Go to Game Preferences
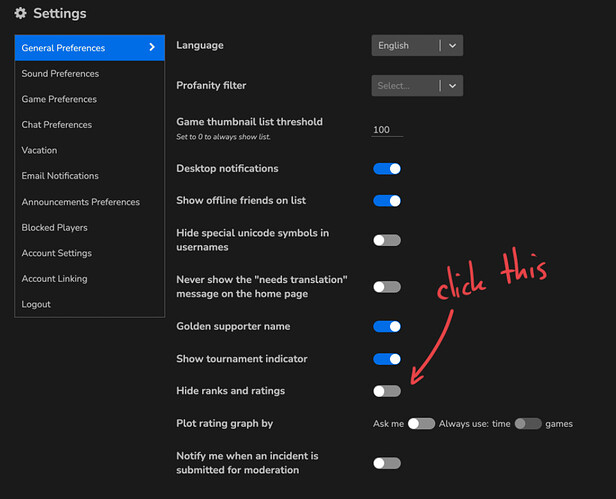 59,99
